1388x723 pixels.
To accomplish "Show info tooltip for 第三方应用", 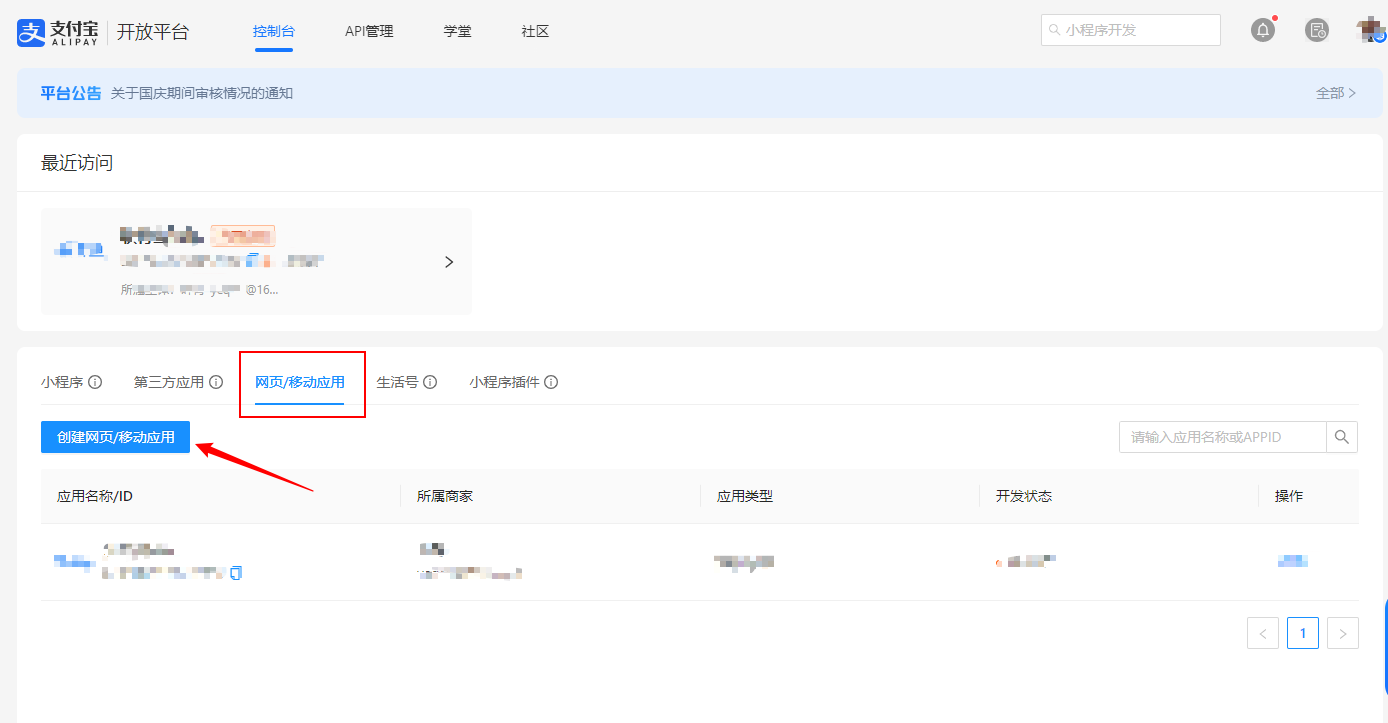I will point(216,382).
